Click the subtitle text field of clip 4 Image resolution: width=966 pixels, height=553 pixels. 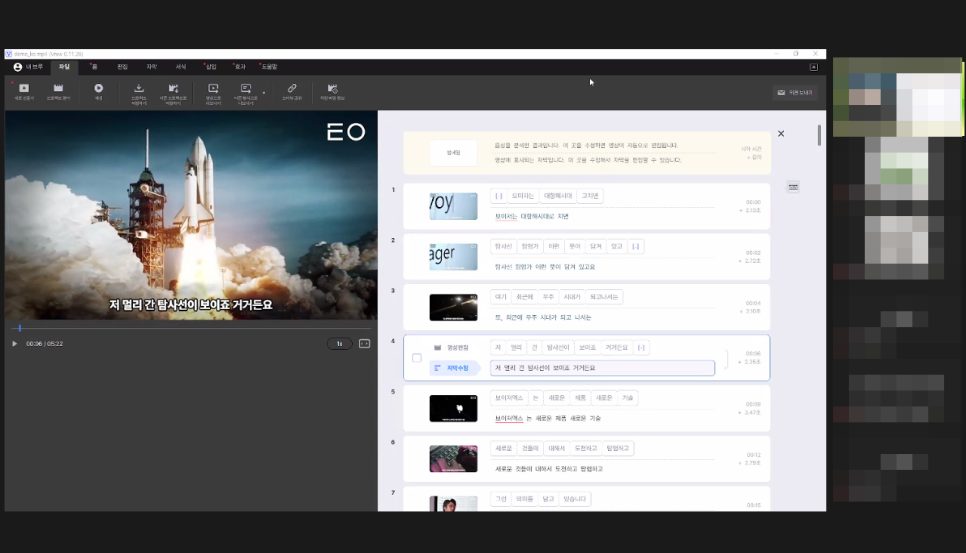(x=603, y=368)
